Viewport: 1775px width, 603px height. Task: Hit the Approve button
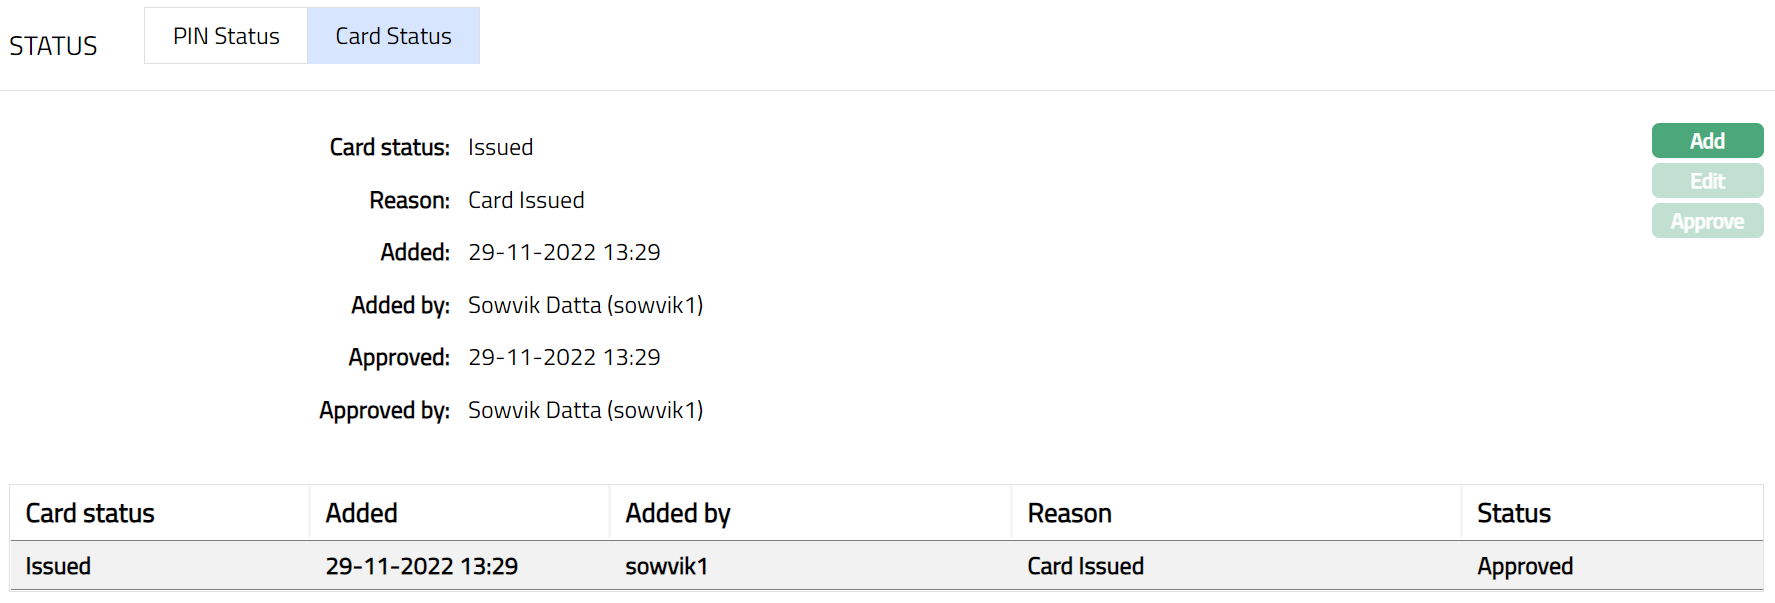tap(1707, 221)
